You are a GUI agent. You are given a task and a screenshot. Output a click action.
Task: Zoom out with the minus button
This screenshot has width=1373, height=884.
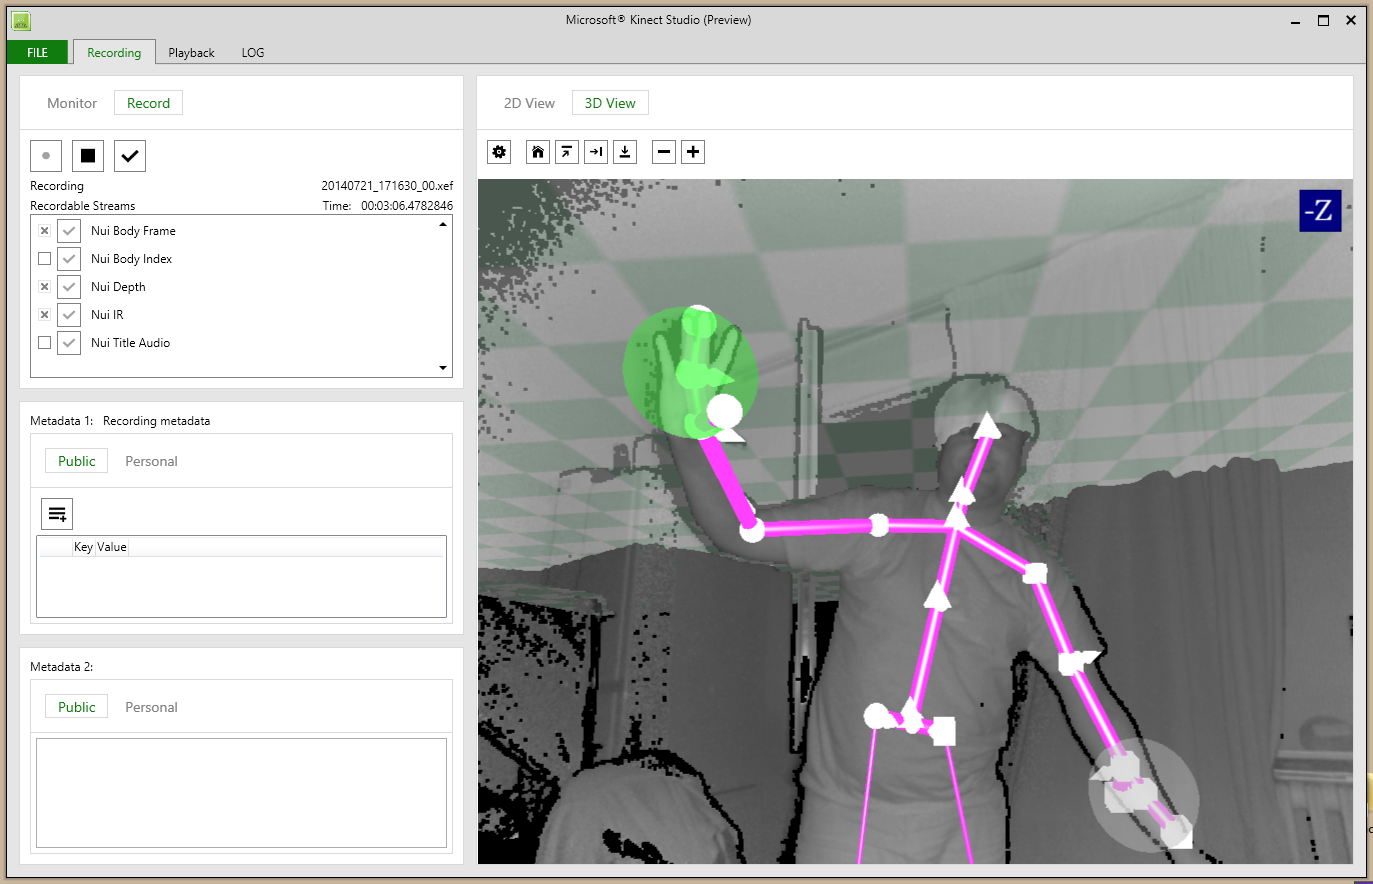[x=664, y=152]
